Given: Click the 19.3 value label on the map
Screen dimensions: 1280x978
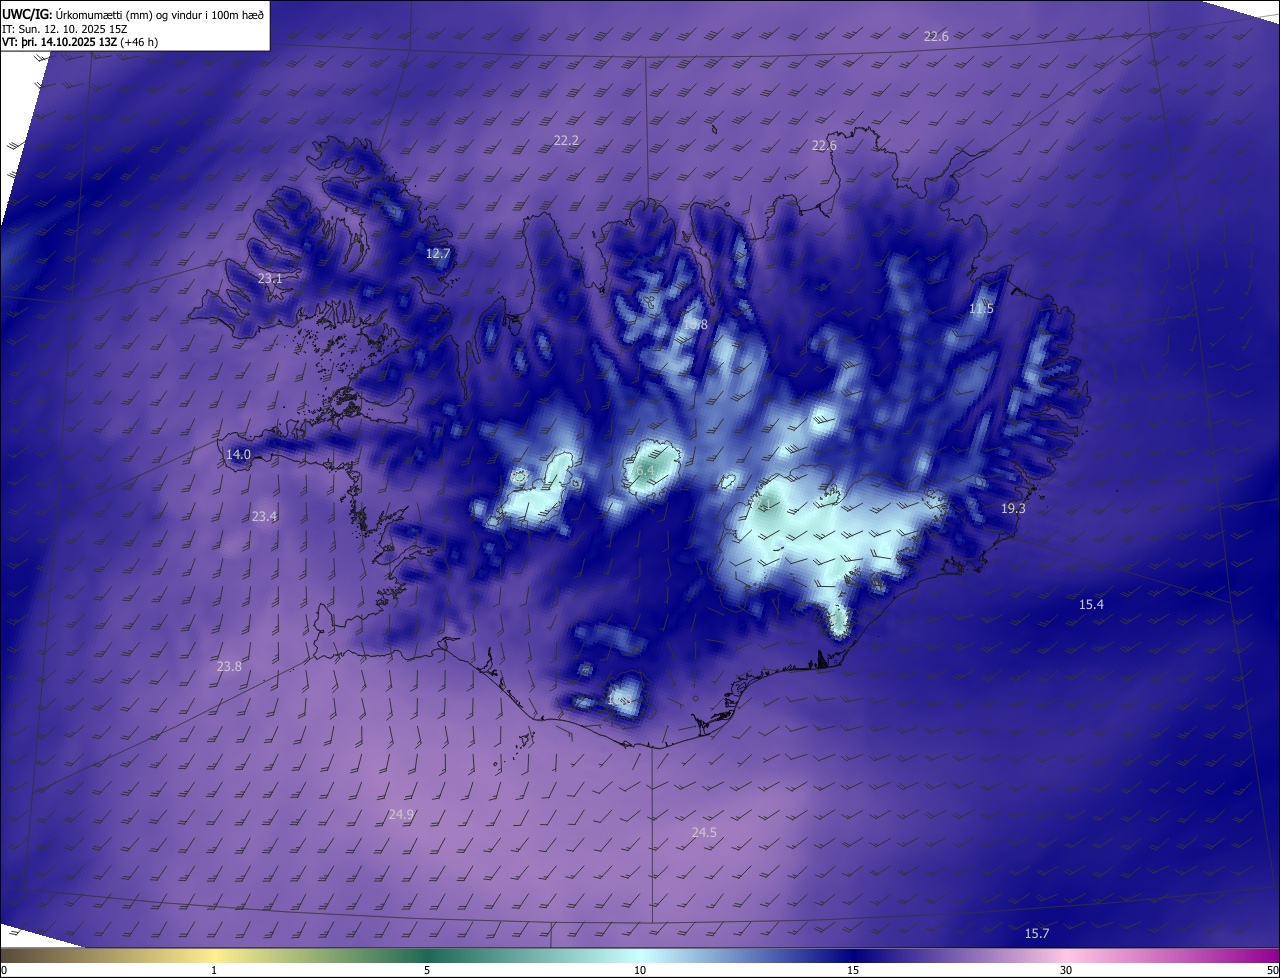Looking at the screenshot, I should 1013,509.
